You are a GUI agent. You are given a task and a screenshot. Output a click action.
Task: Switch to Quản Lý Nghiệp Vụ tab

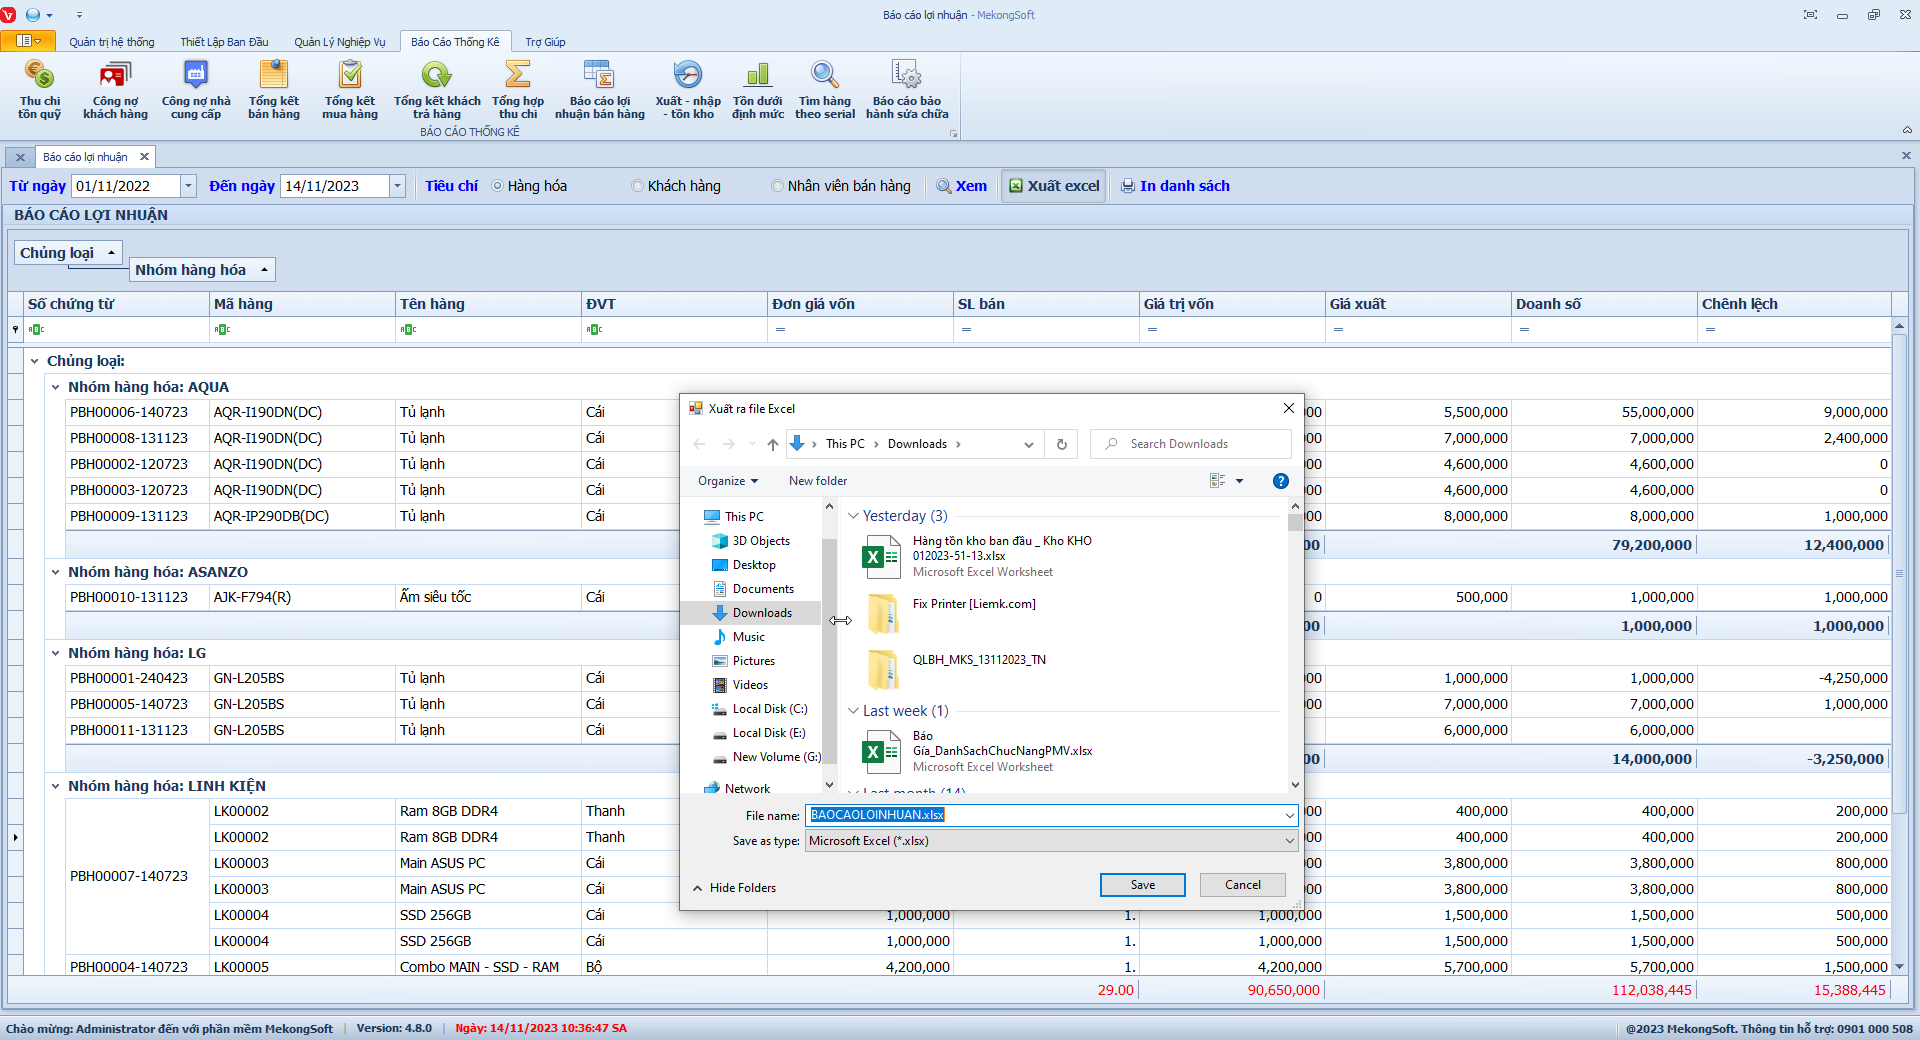(339, 42)
